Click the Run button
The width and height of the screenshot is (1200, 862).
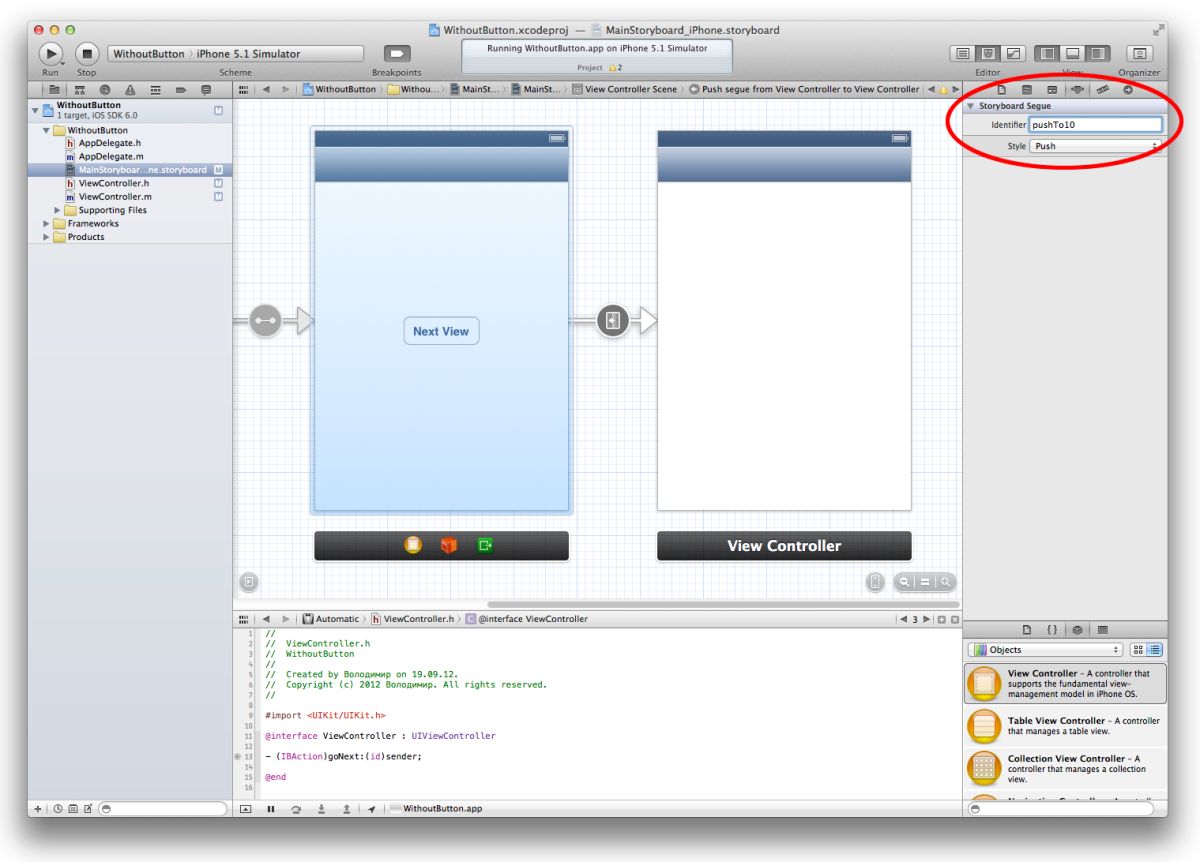tap(50, 54)
